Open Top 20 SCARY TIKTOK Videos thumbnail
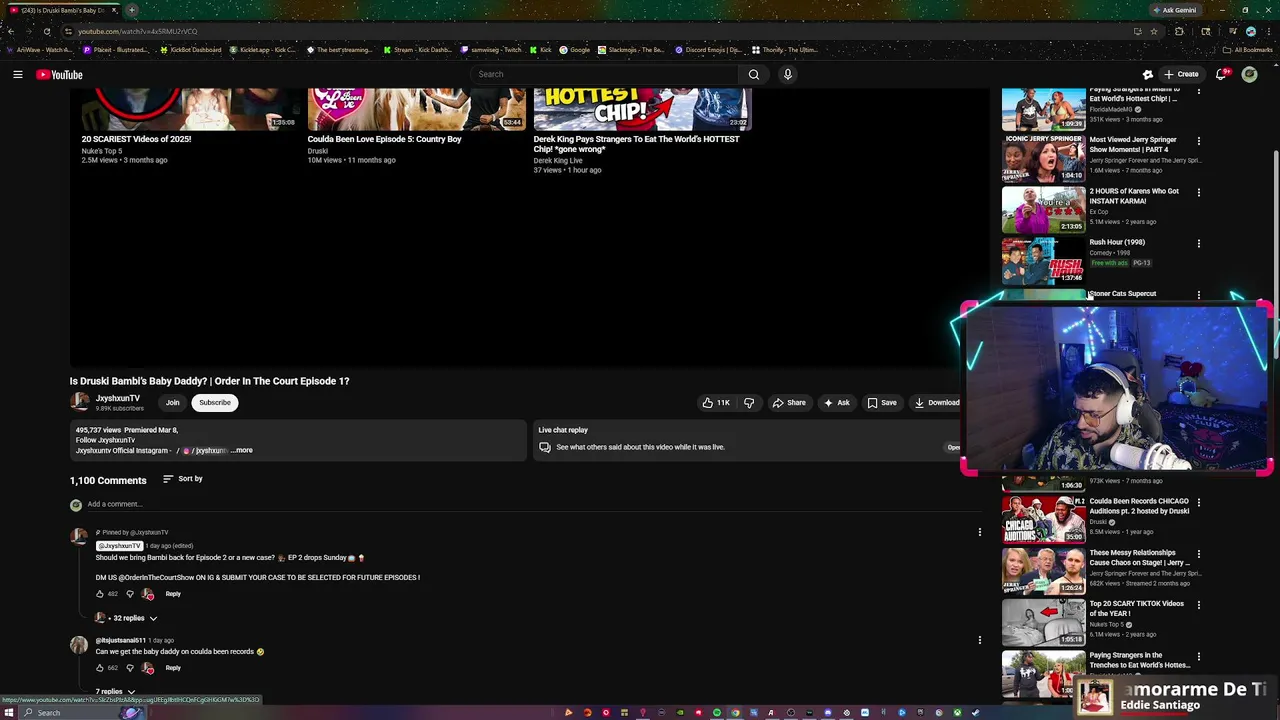The height and width of the screenshot is (720, 1280). click(x=1044, y=621)
